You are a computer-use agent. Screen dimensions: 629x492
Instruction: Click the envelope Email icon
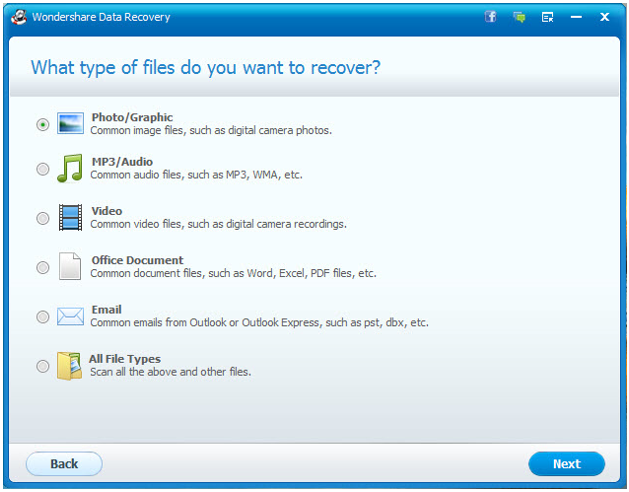click(x=70, y=317)
